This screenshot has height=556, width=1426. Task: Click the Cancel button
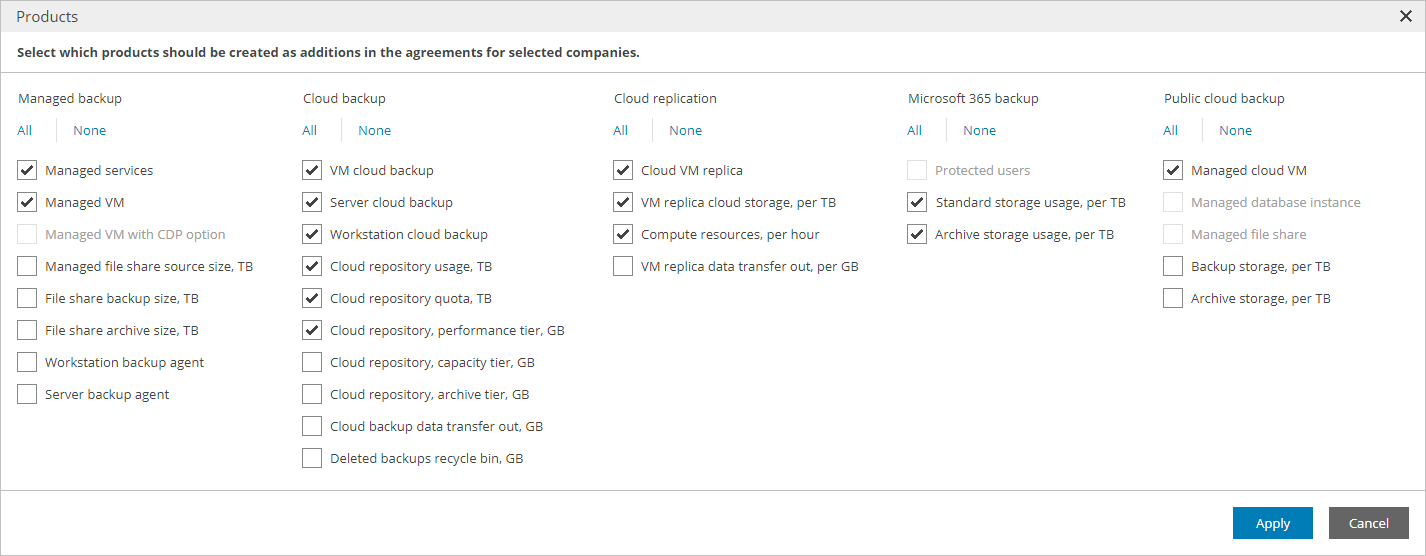[x=1368, y=523]
